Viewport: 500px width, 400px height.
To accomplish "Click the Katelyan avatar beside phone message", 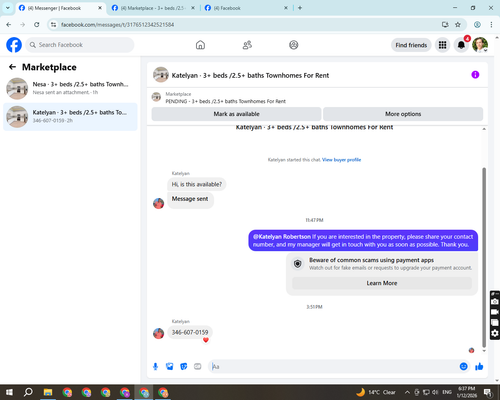I will point(158,333).
